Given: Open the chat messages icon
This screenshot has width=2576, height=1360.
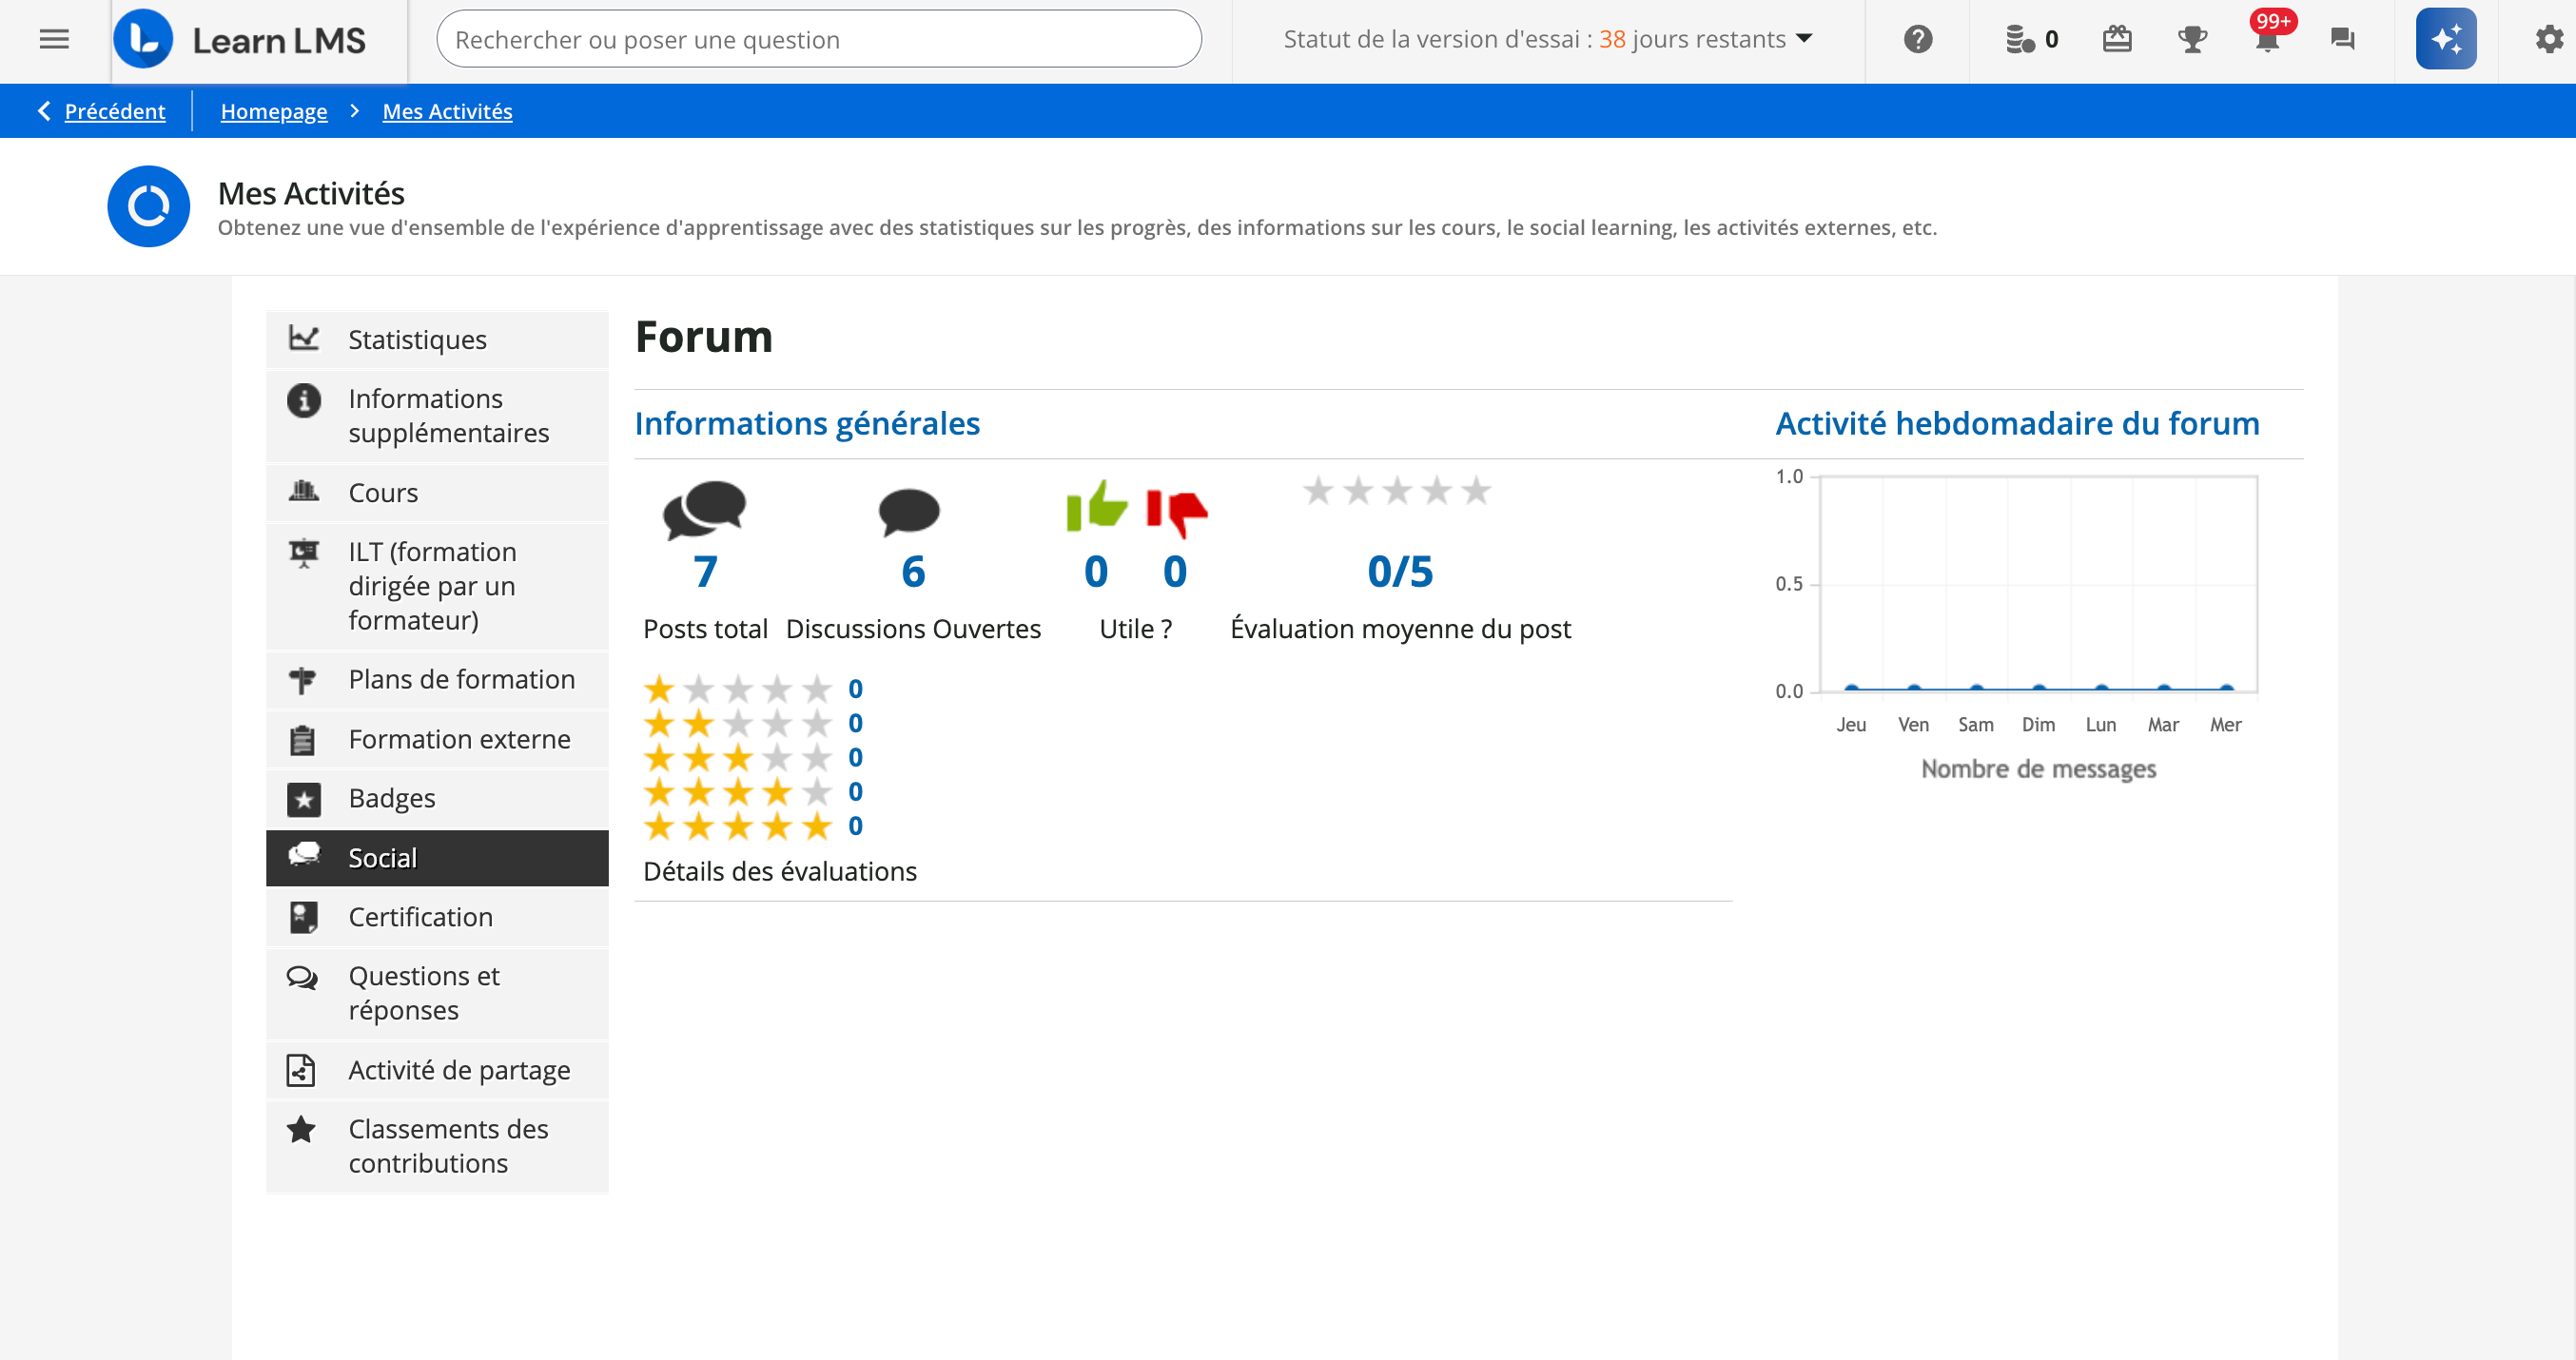Looking at the screenshot, I should point(2342,39).
